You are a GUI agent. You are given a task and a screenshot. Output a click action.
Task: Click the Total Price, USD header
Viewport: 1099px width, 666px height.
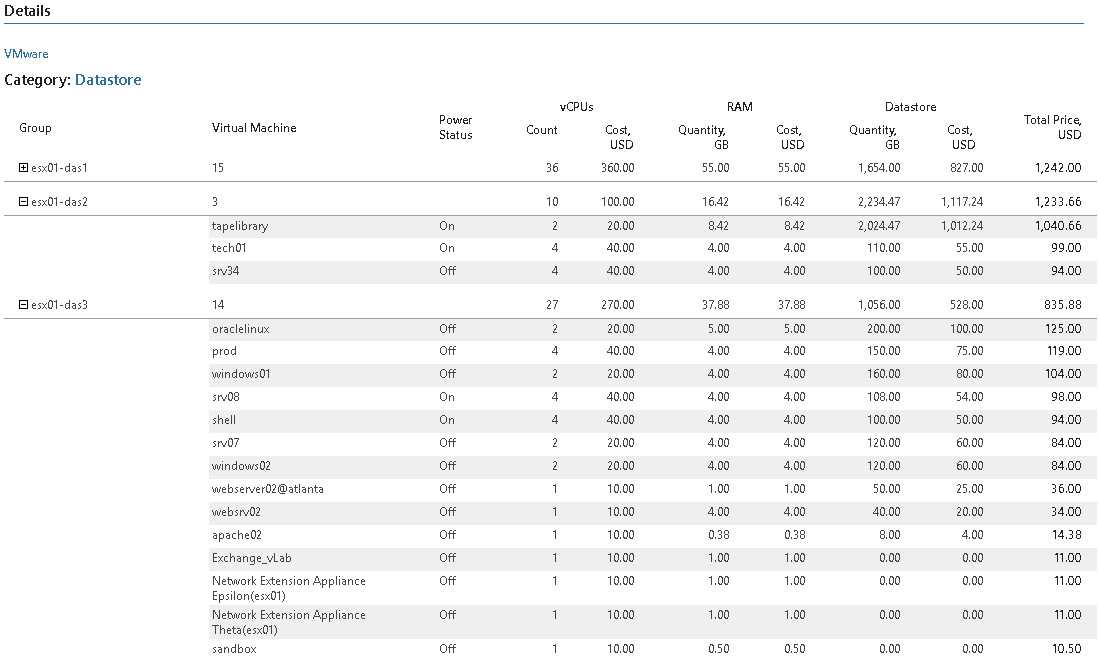click(x=1053, y=127)
